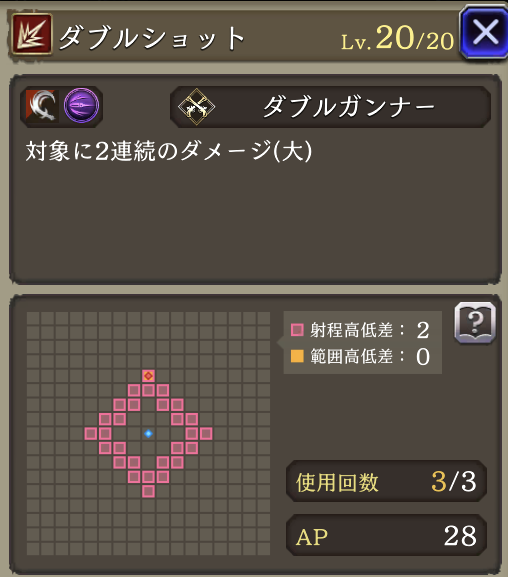Screen dimensions: 508x577
Task: Select the blue center unit marker
Action: tap(148, 433)
